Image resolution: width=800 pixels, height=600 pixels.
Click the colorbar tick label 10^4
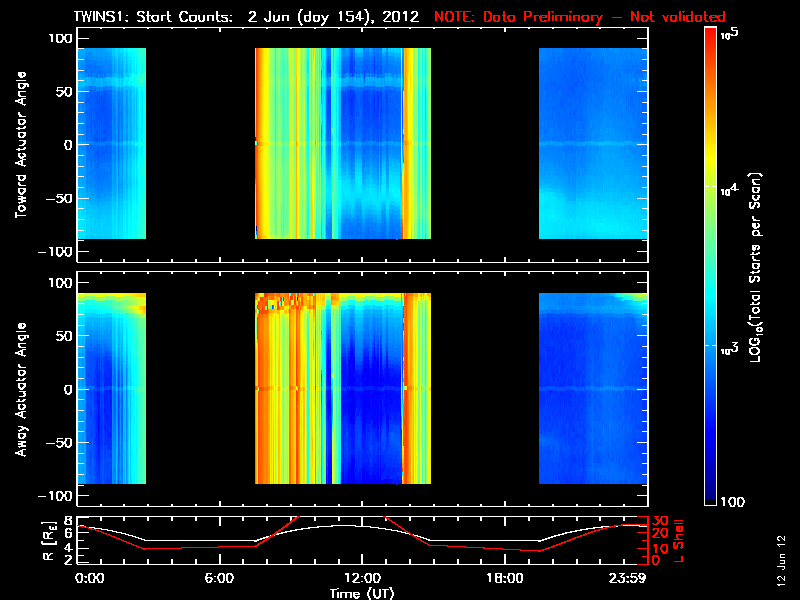[x=730, y=190]
